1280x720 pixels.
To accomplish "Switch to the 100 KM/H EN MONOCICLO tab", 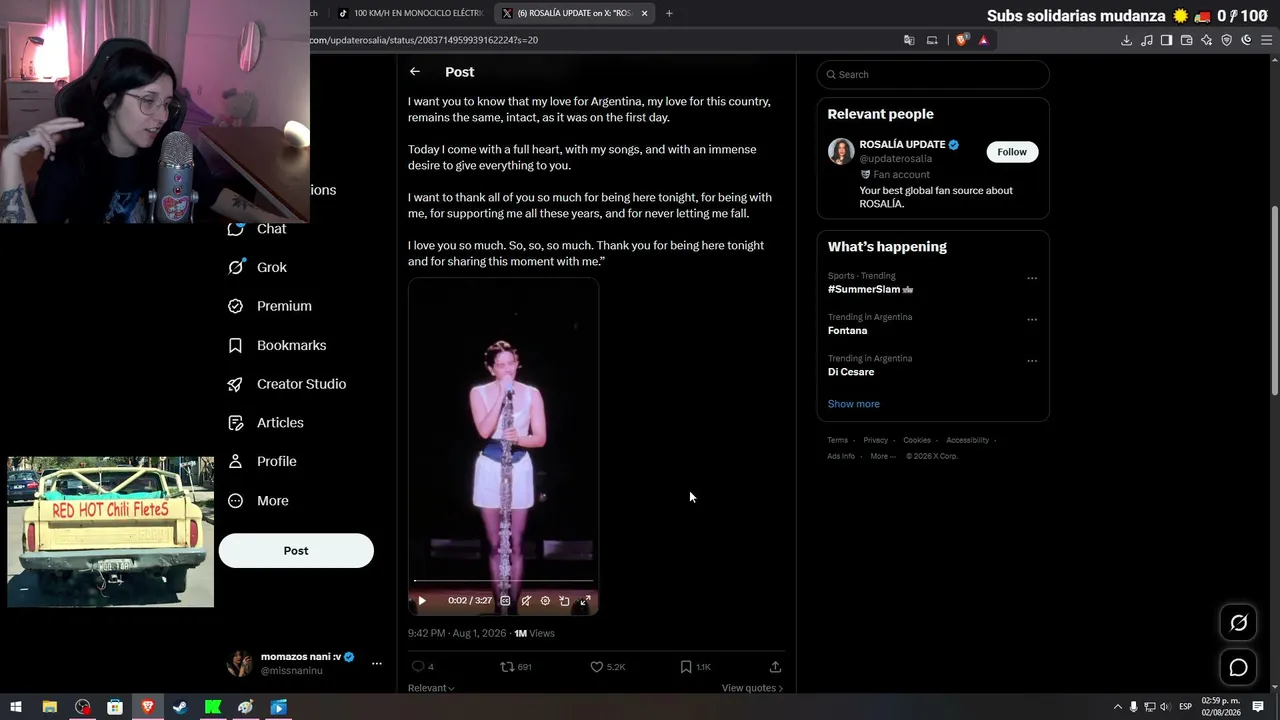I will pos(410,13).
